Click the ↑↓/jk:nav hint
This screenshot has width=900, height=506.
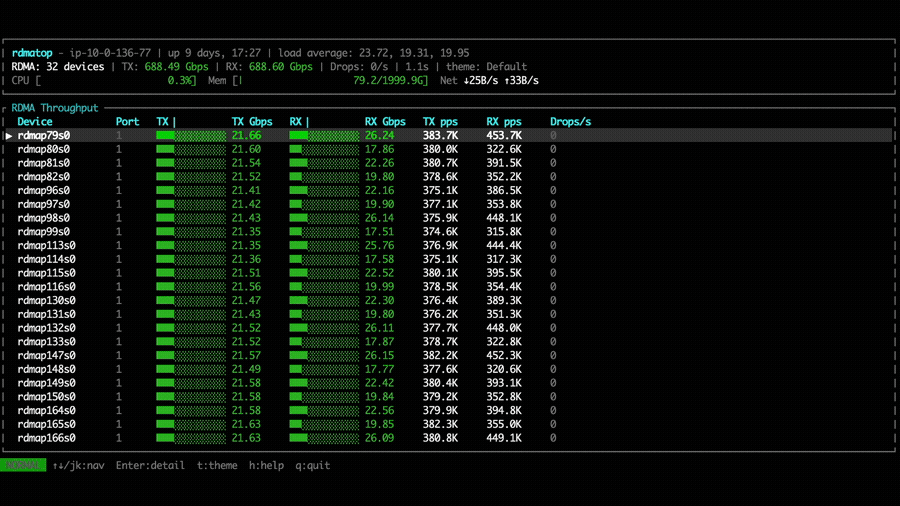[79, 465]
